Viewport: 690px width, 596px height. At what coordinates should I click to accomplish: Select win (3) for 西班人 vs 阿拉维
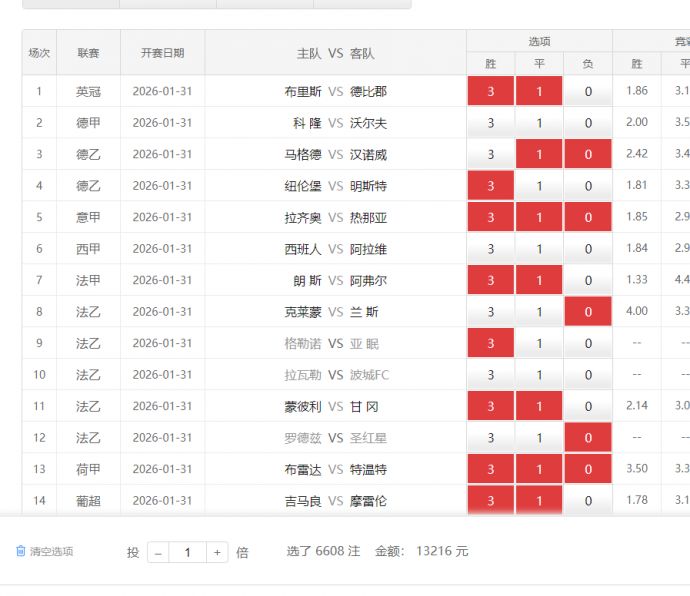(x=491, y=249)
